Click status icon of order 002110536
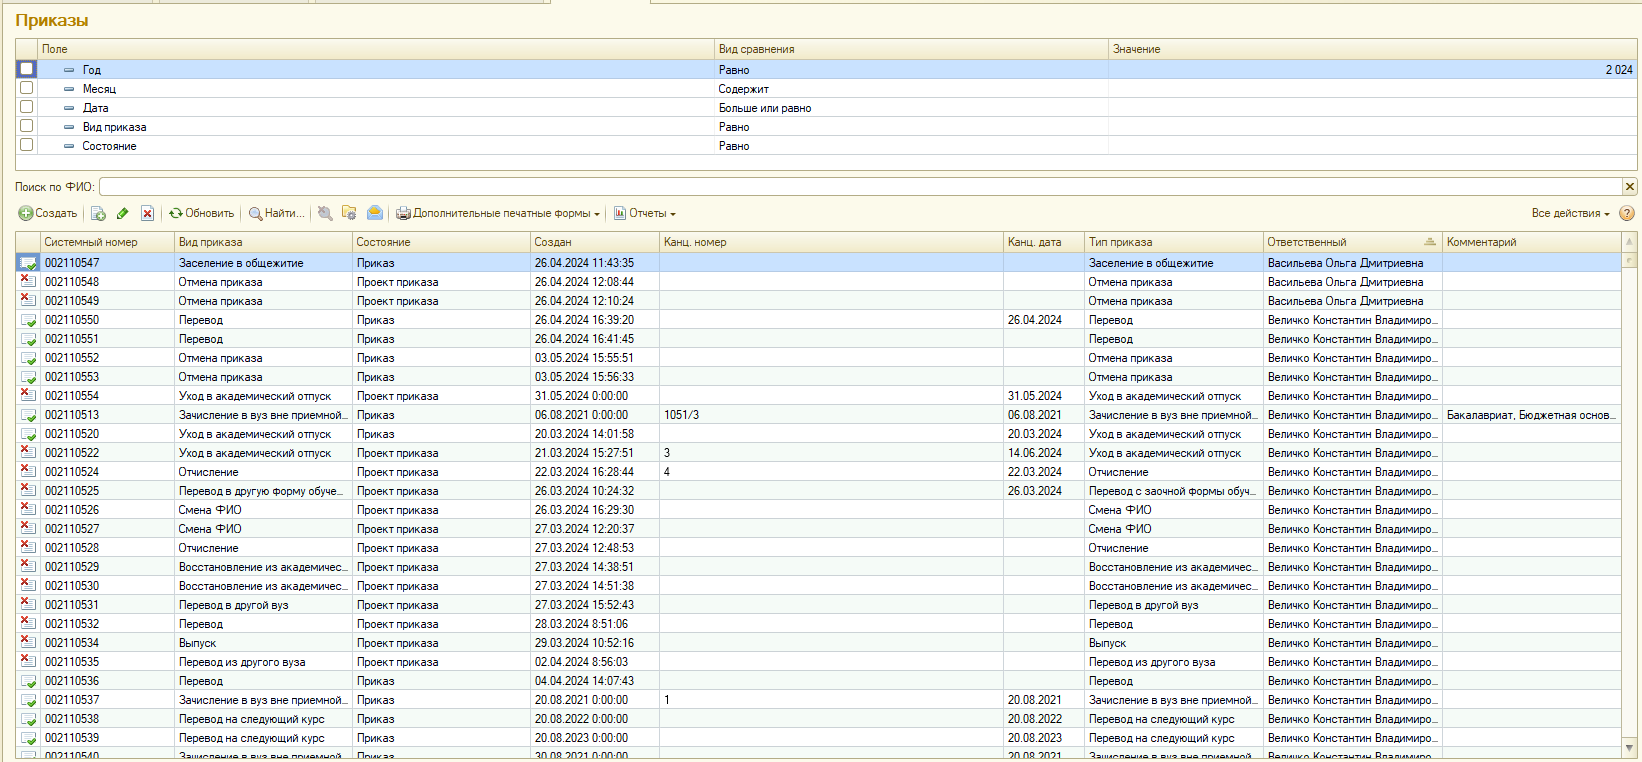 [x=28, y=681]
